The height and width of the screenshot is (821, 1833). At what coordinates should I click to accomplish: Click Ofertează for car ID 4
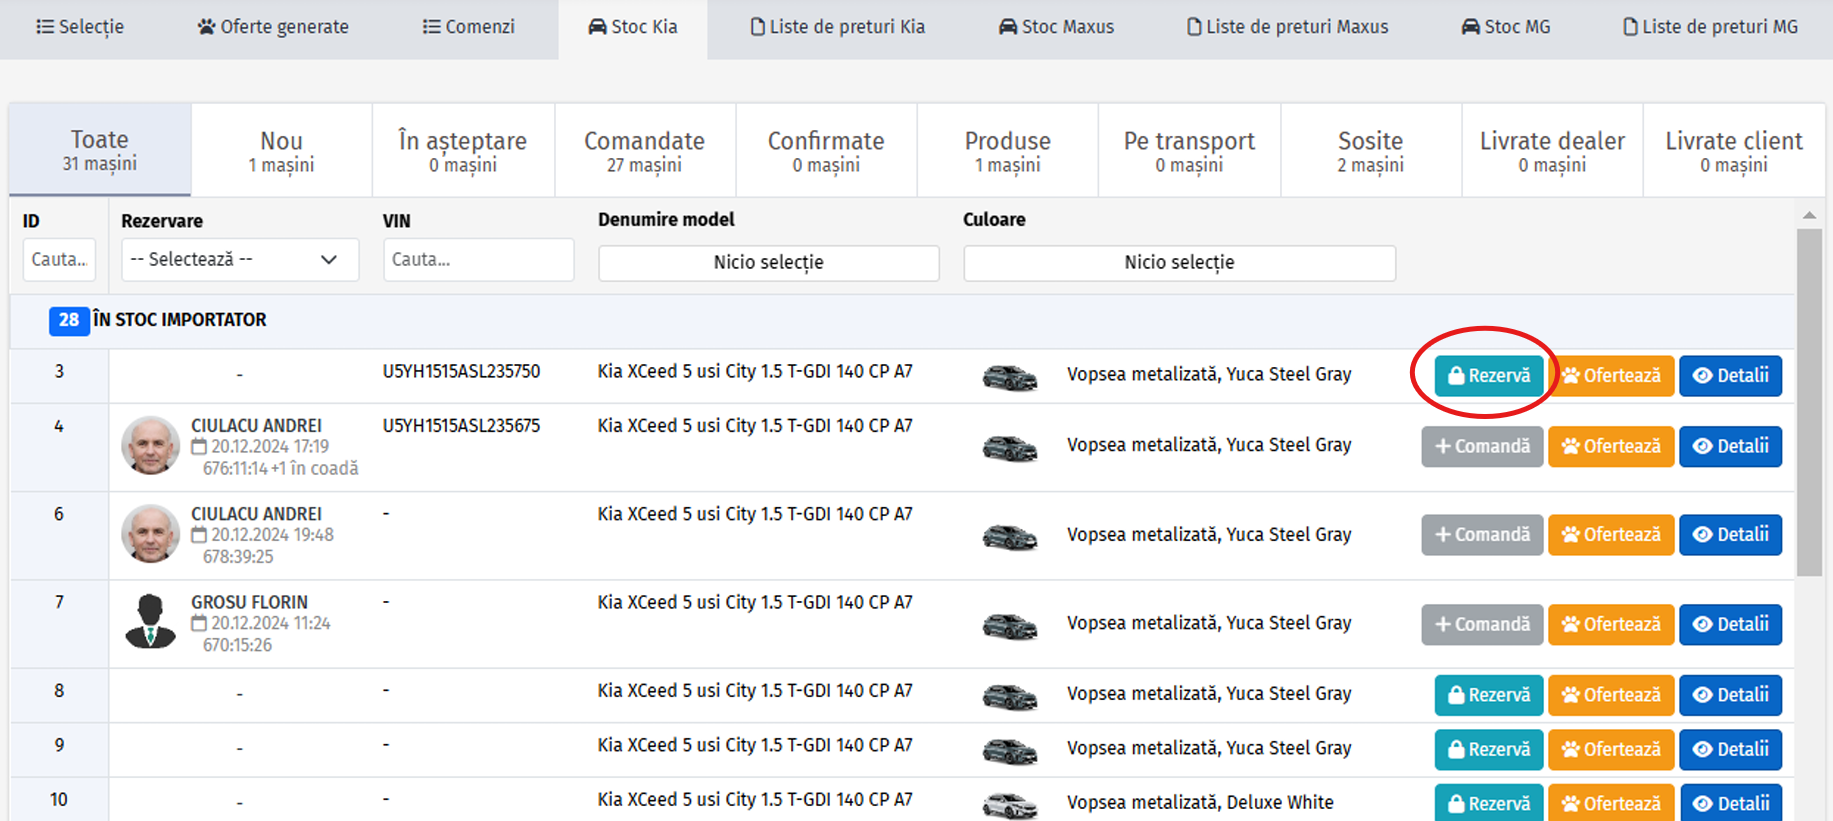(x=1611, y=447)
